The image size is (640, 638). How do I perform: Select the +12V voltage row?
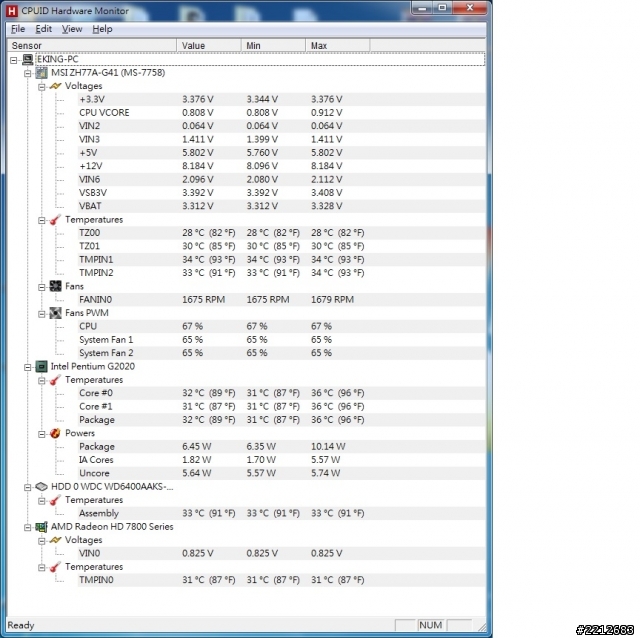(x=282, y=166)
